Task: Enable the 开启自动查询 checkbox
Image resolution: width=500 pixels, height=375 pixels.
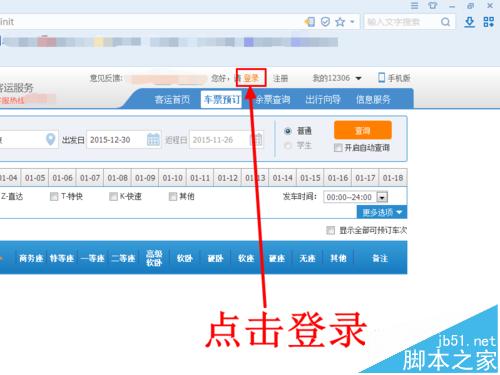Action: 338,147
